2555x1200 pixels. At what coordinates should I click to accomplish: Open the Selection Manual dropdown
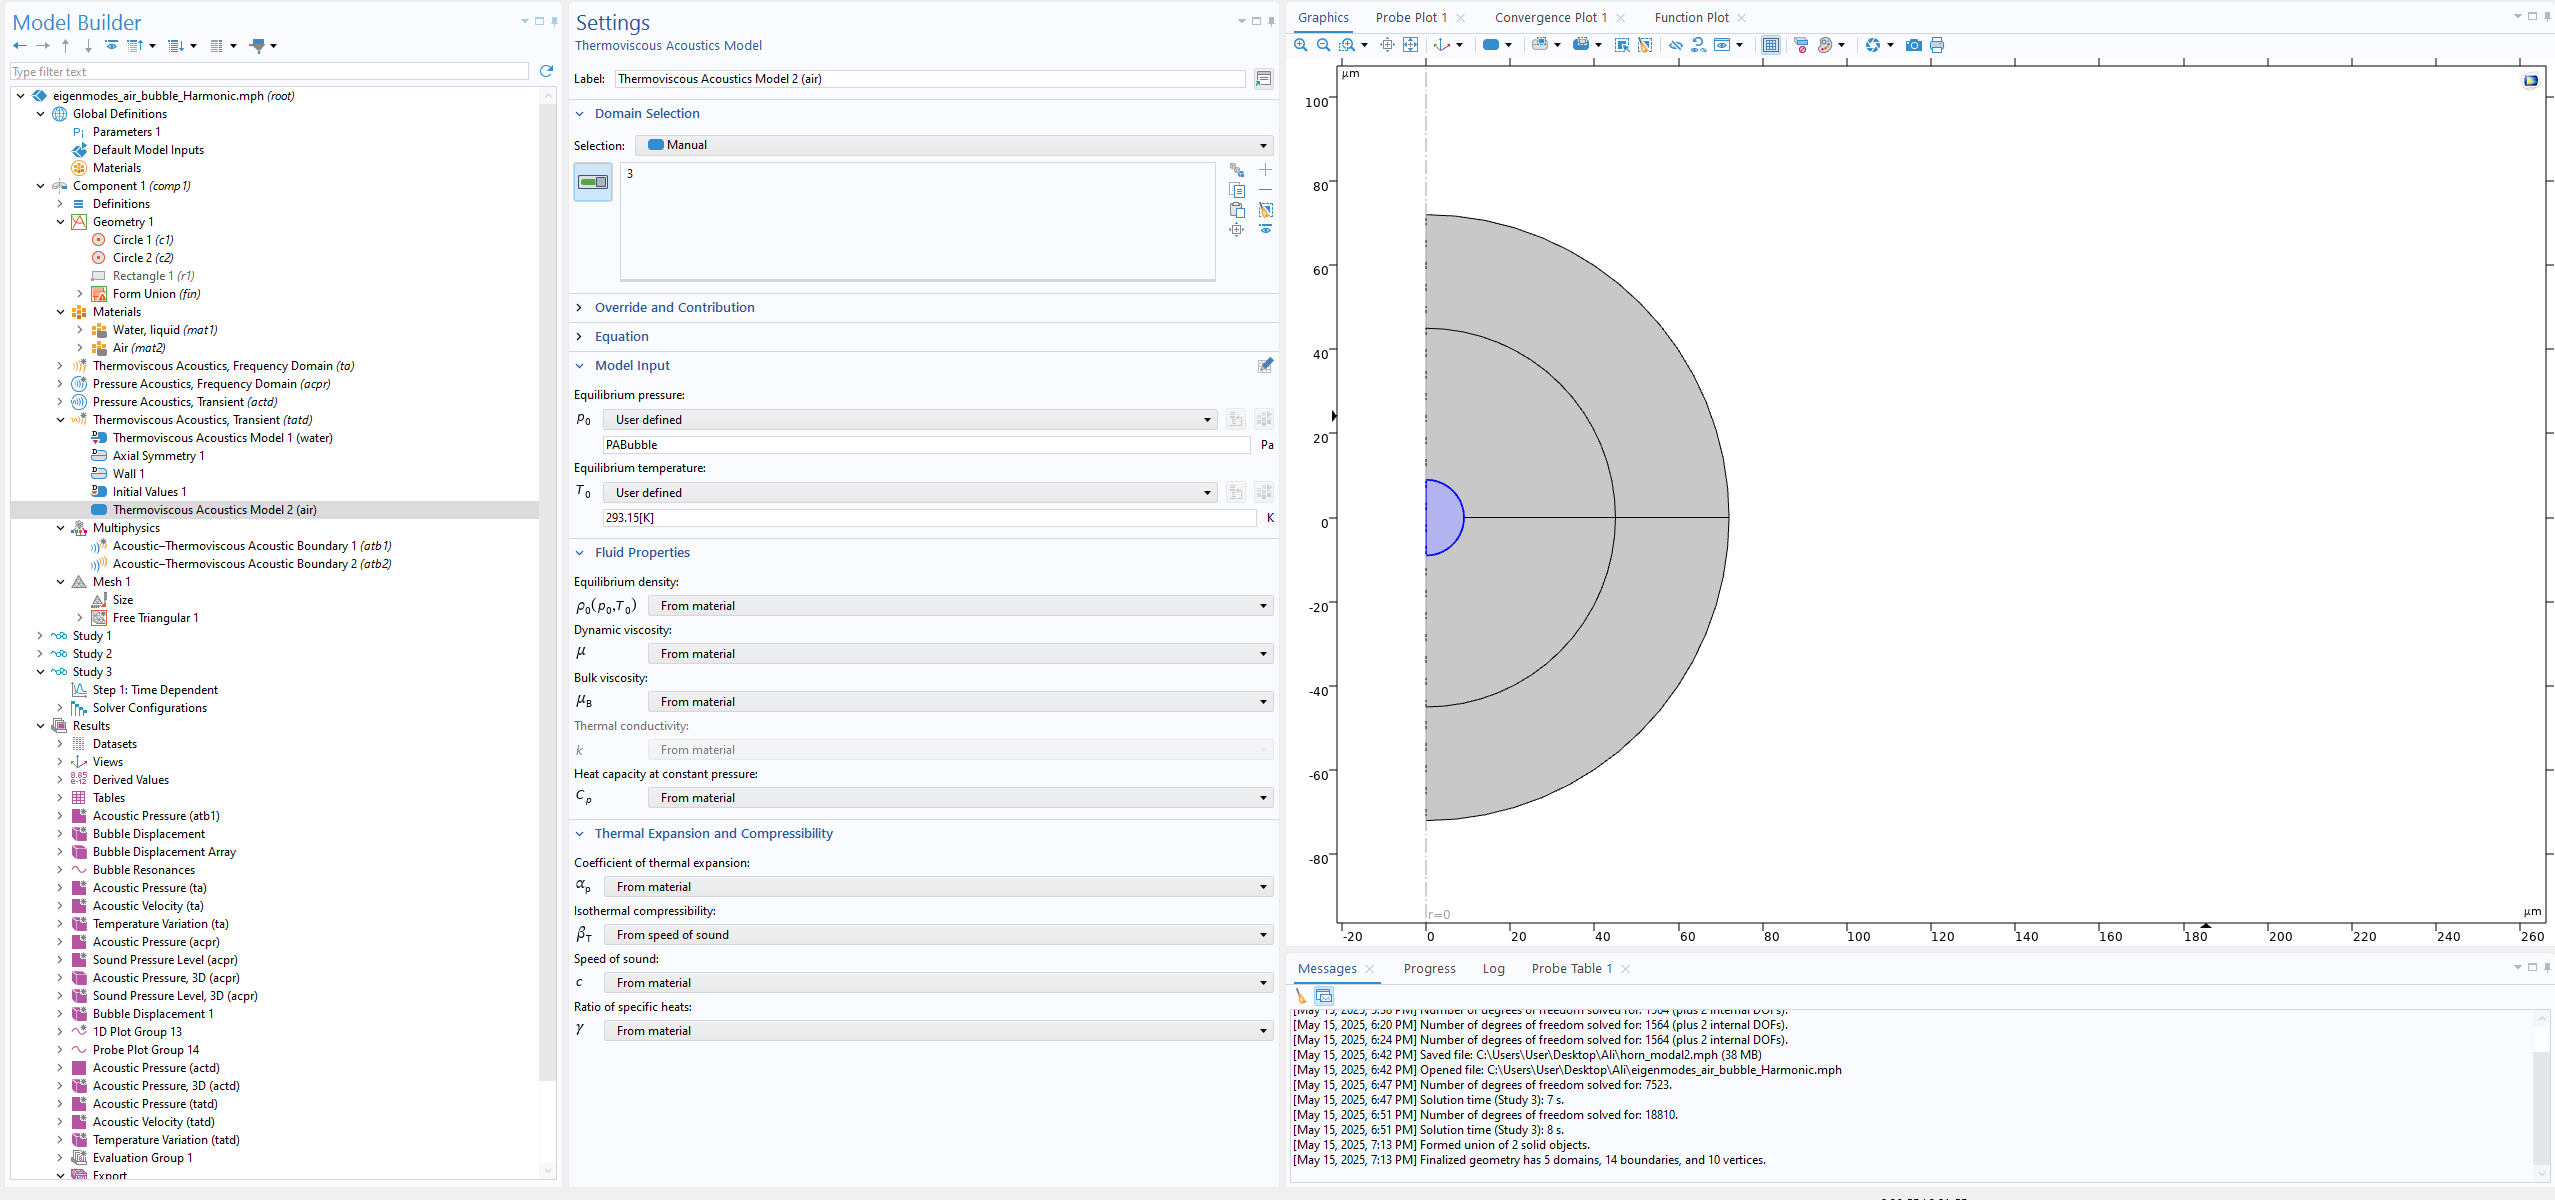(954, 145)
